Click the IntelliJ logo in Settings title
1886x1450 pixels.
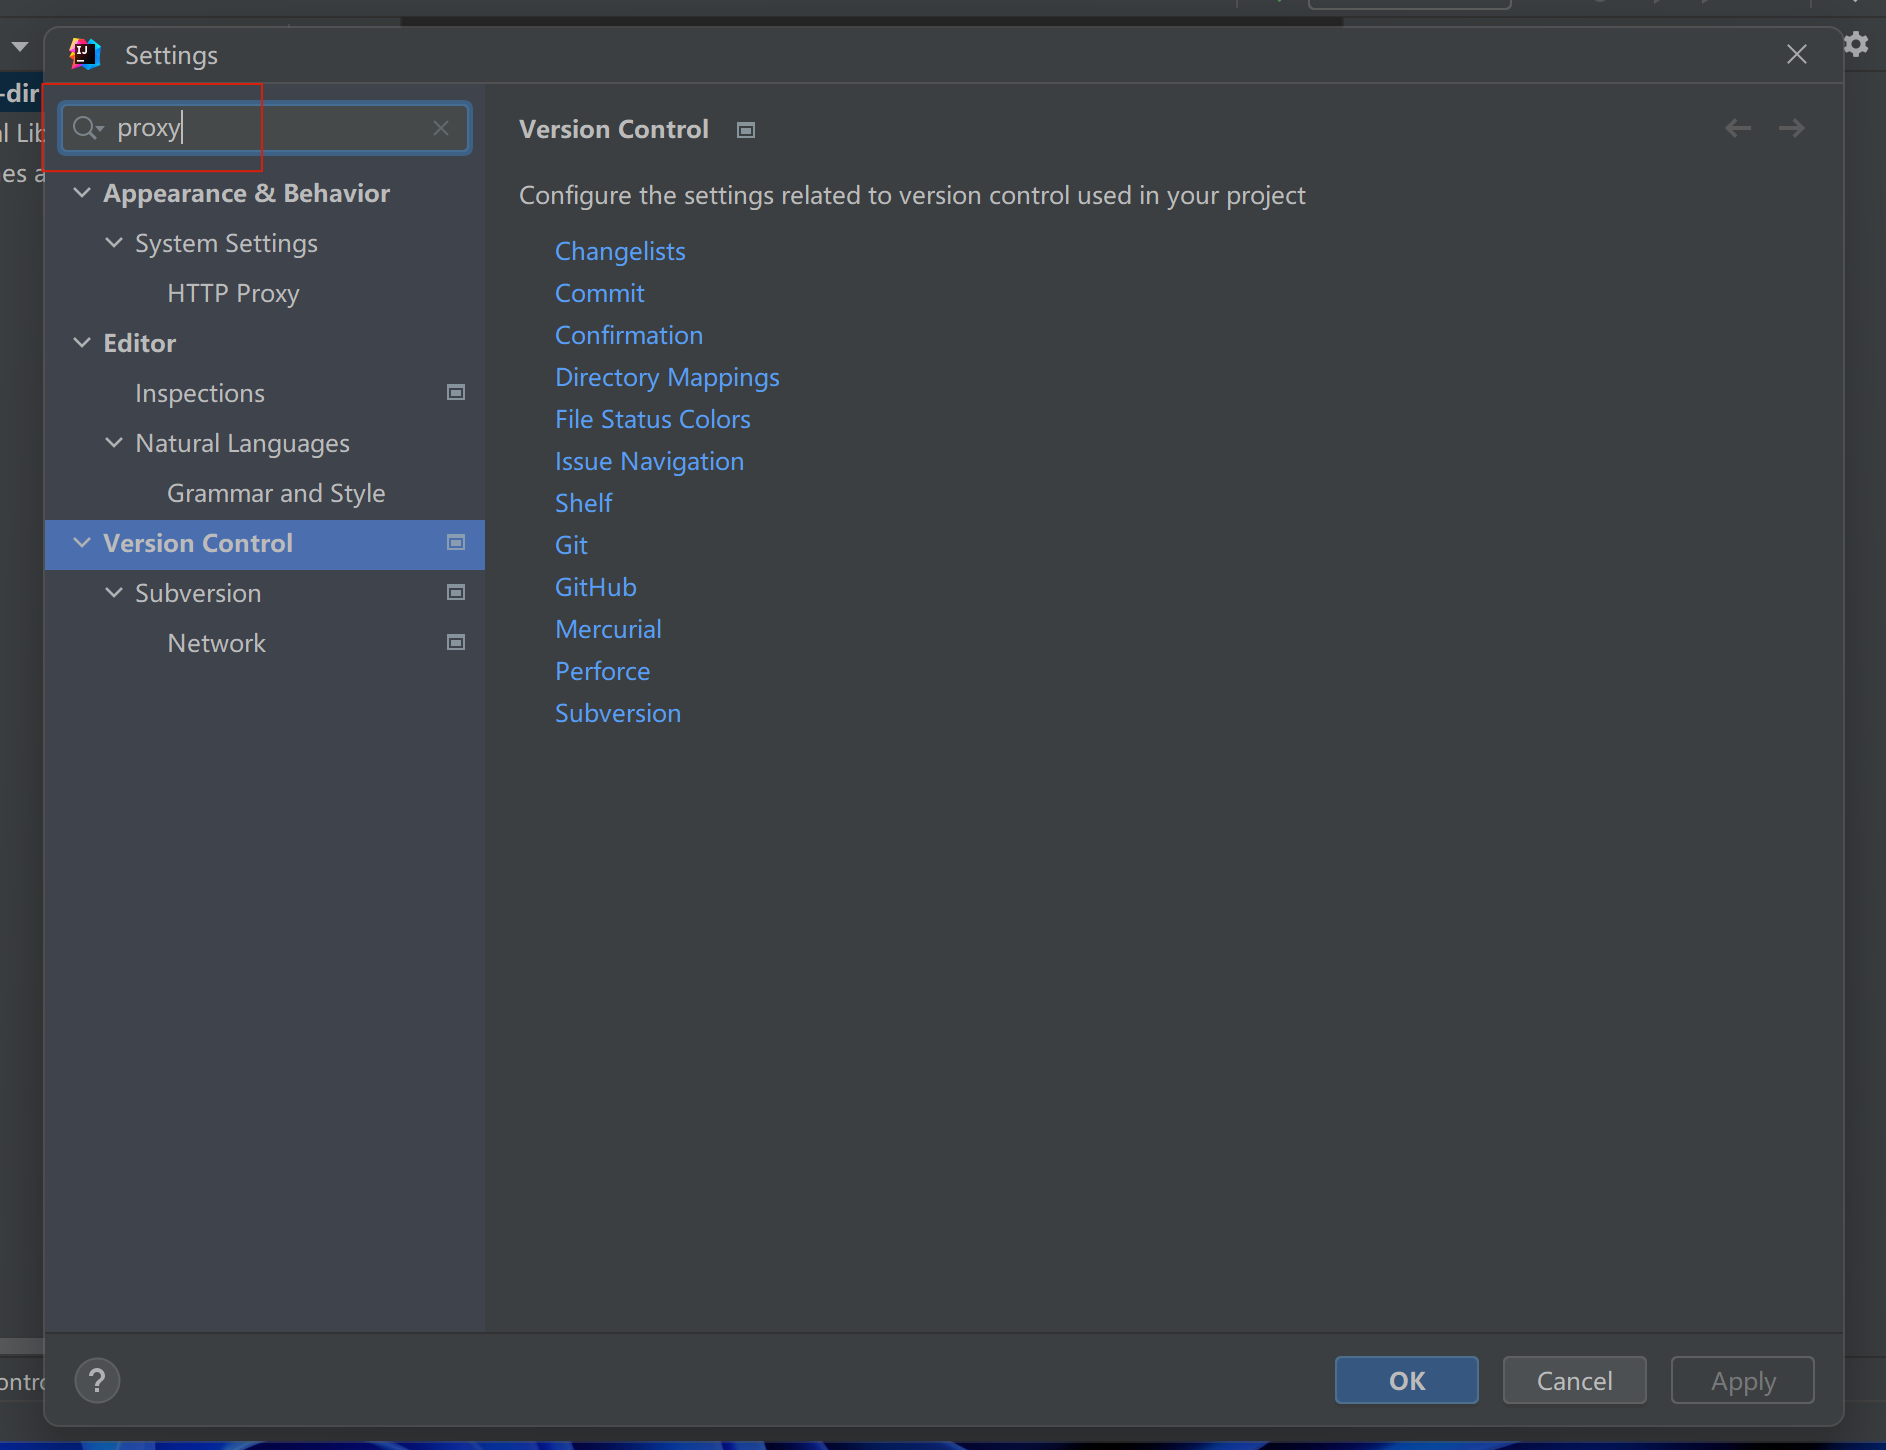coord(85,54)
